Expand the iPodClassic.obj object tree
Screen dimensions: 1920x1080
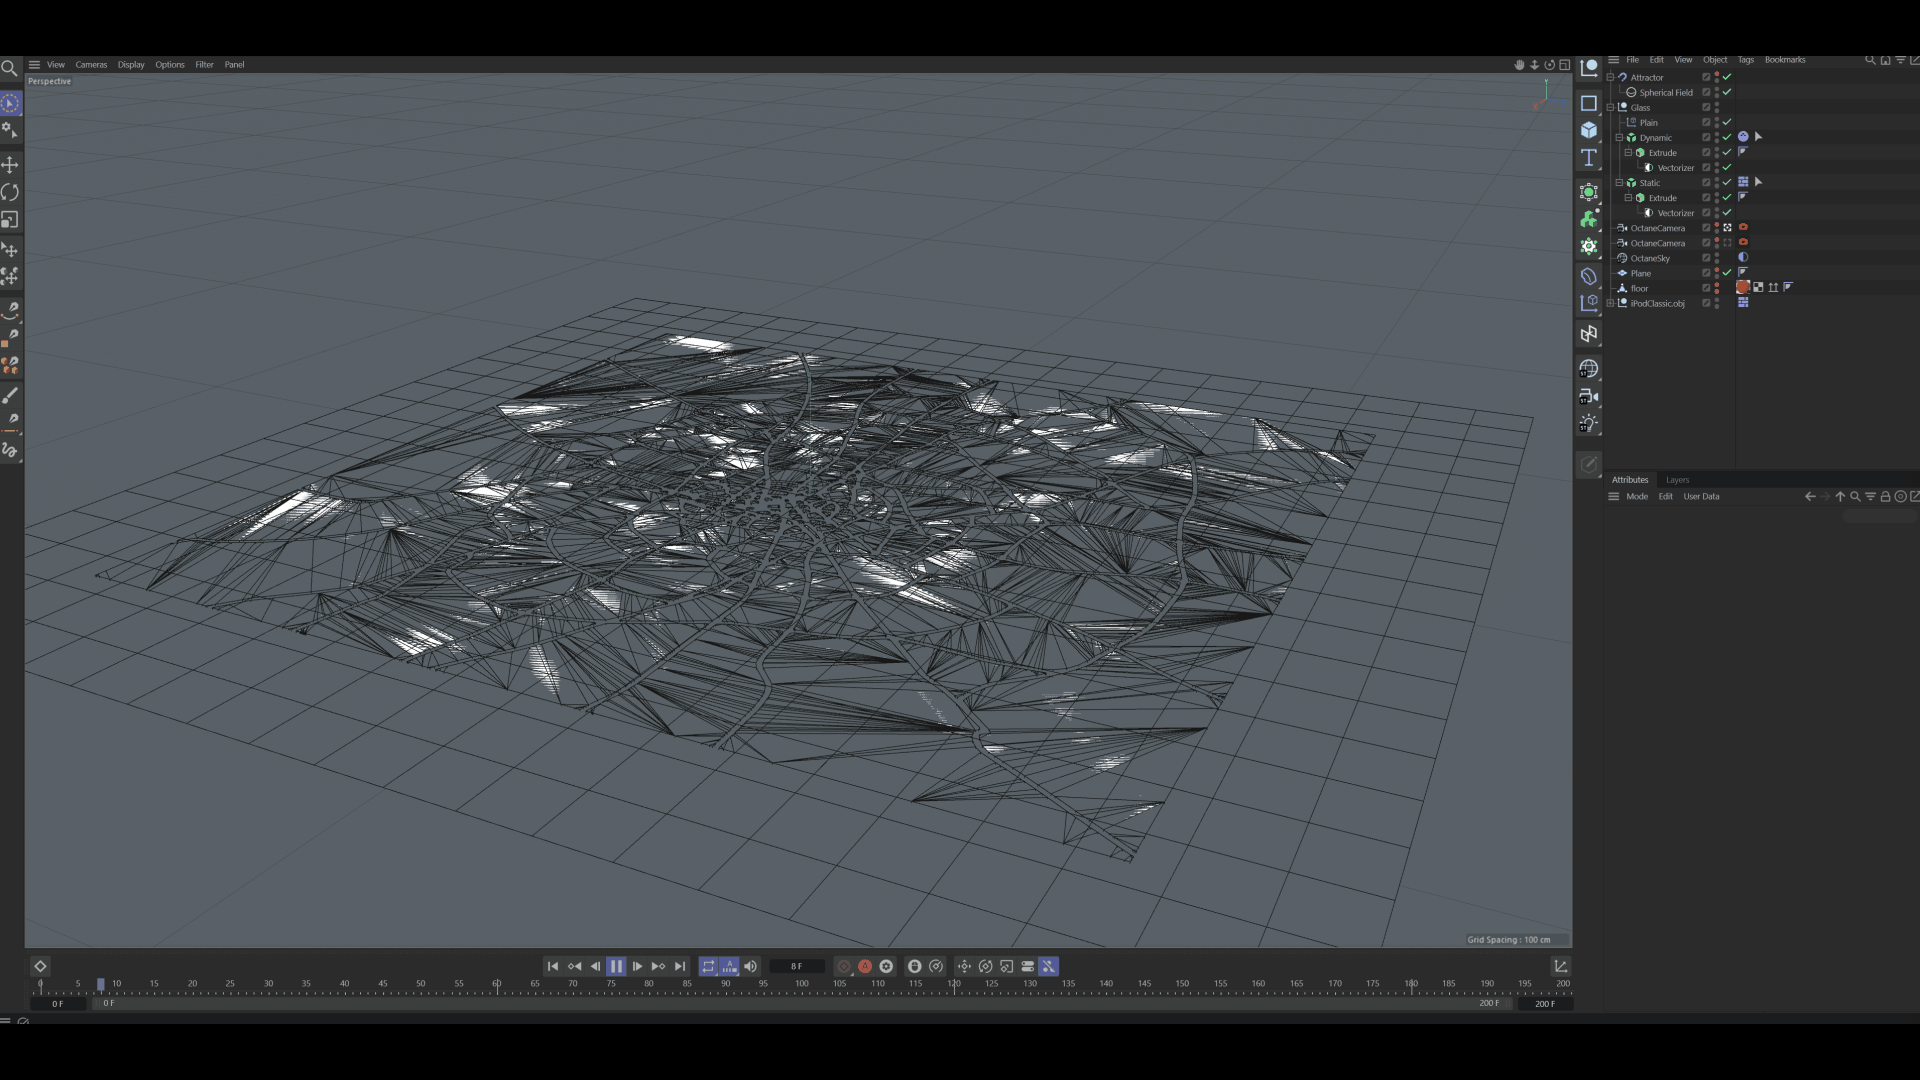point(1610,303)
